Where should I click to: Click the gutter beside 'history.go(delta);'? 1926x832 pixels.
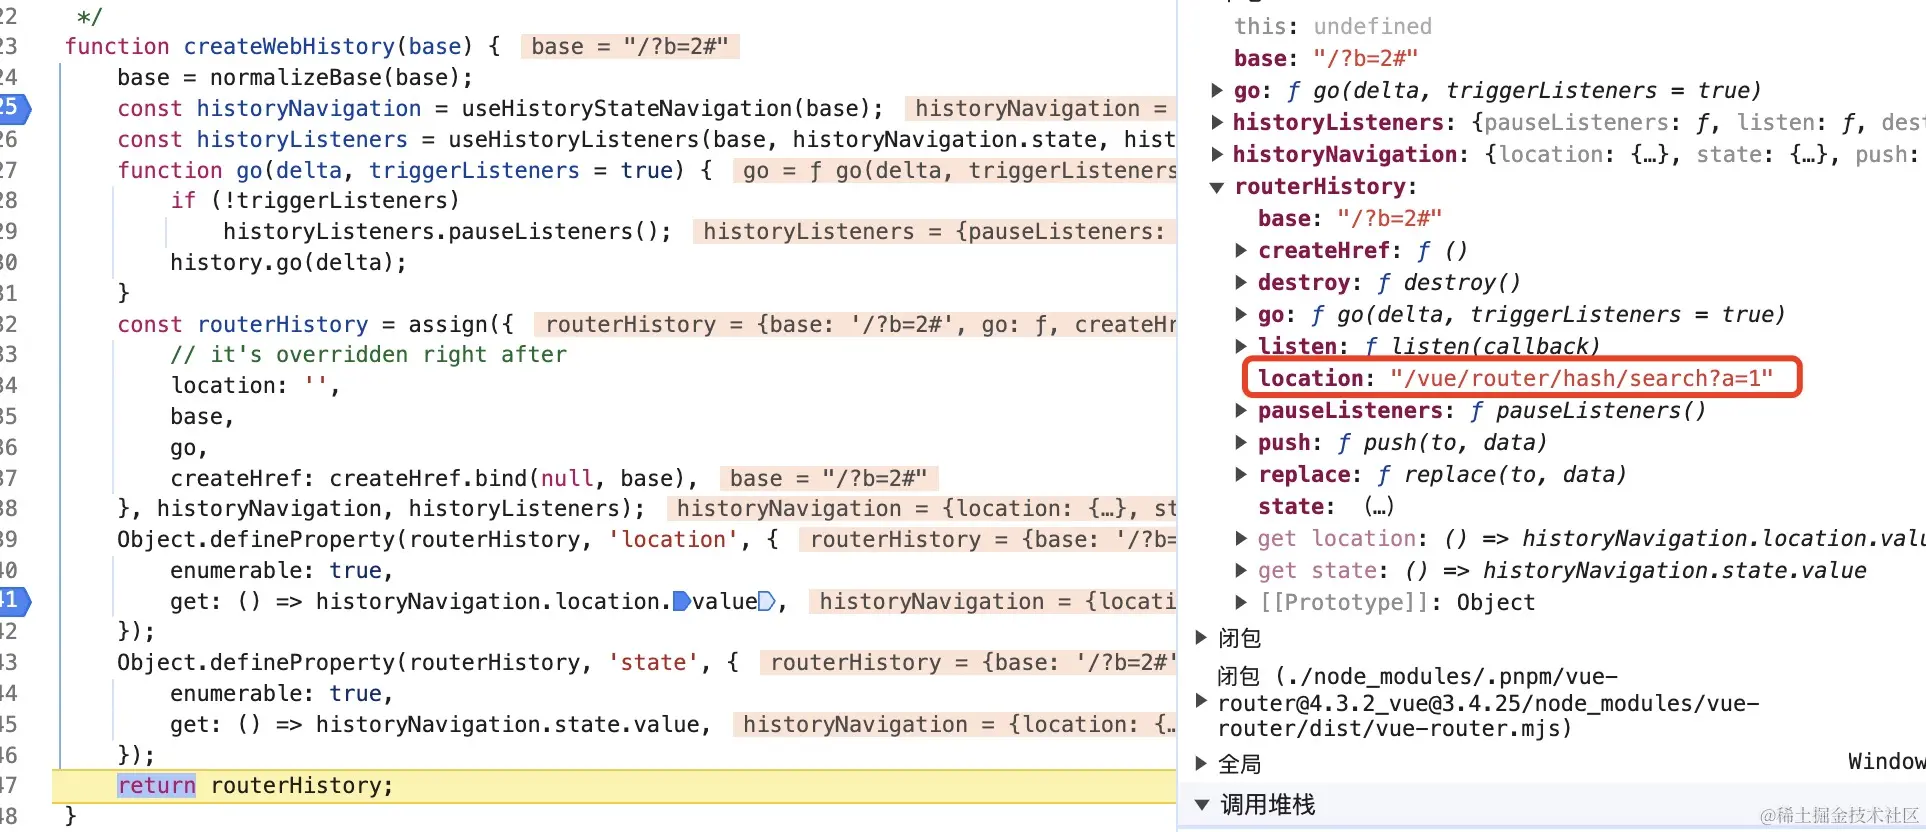10,262
